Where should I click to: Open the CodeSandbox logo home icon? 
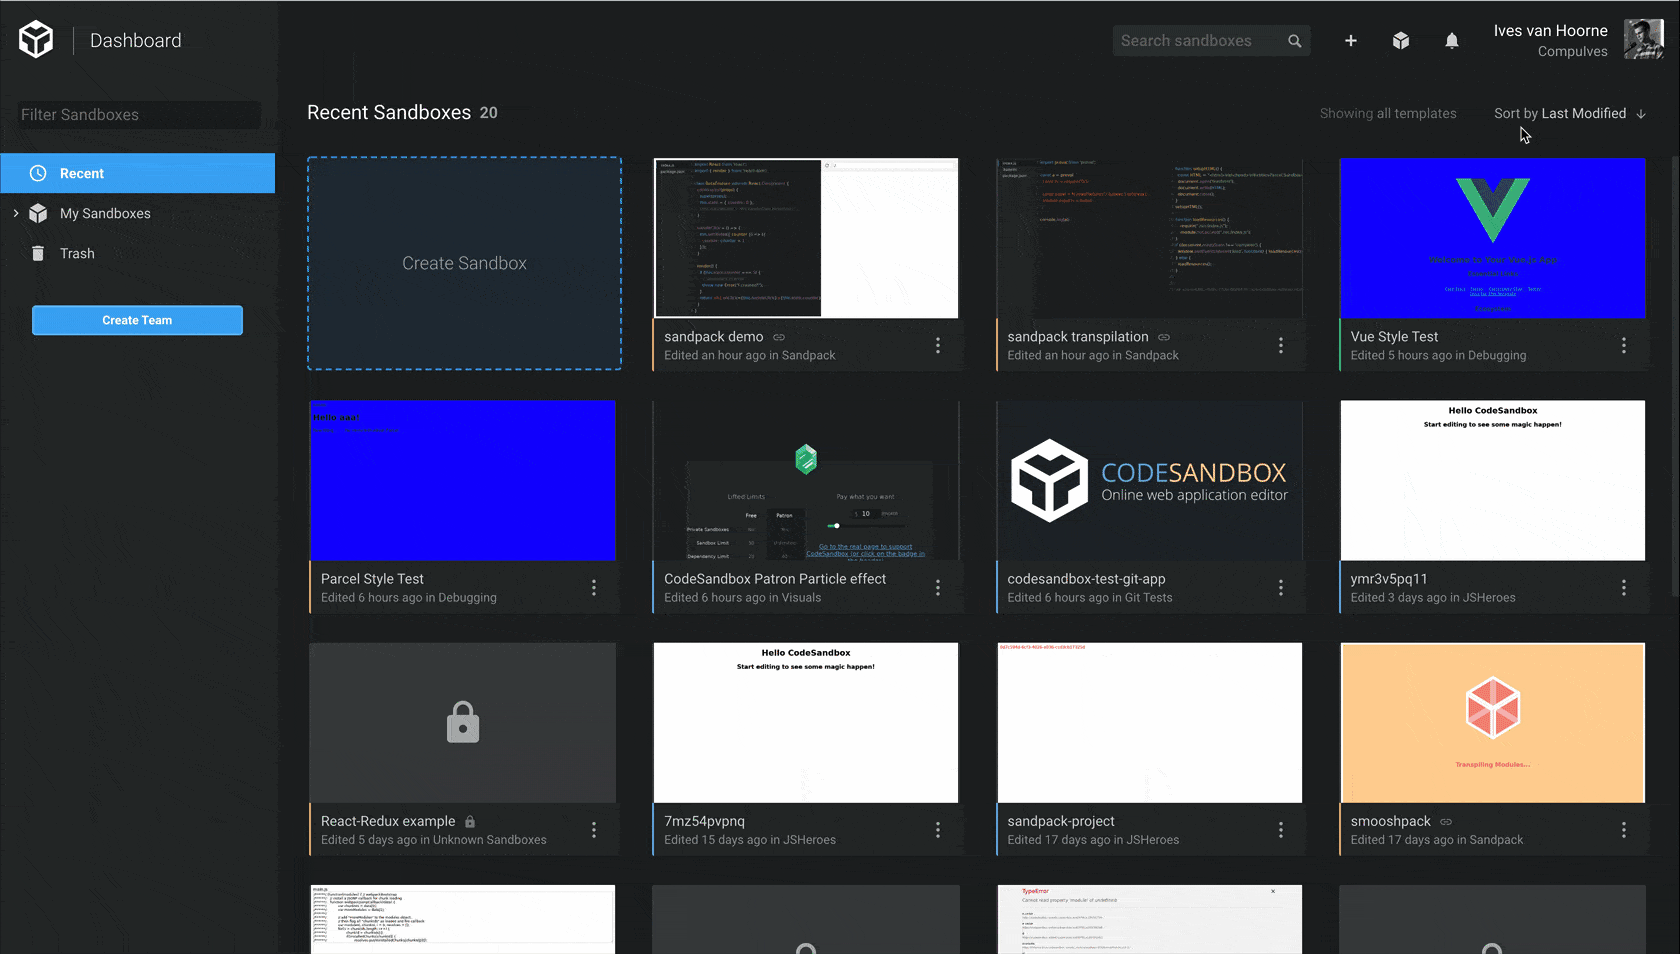(36, 40)
